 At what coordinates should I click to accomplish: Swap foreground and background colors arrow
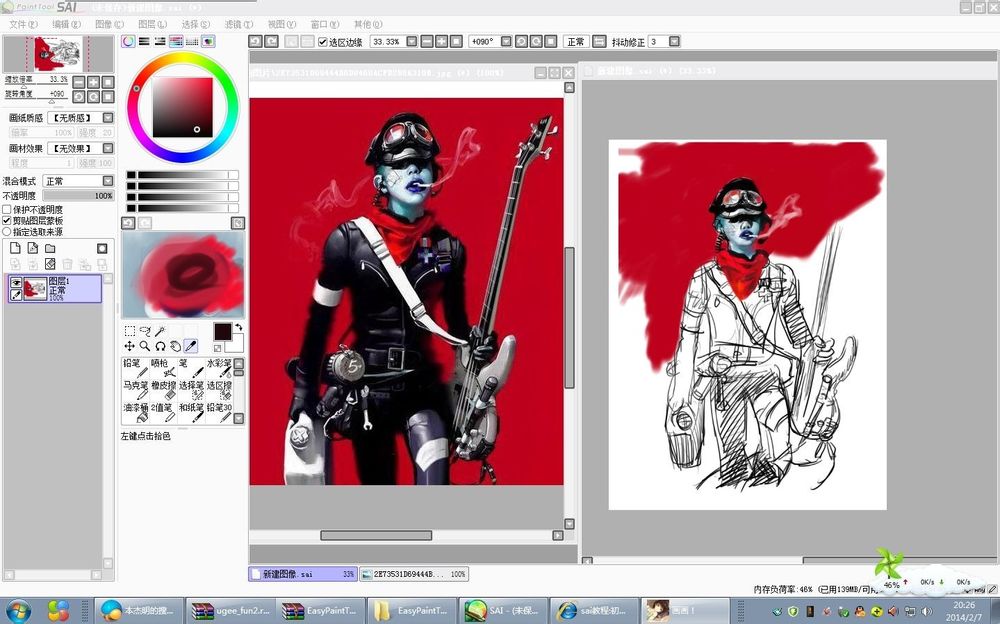pyautogui.click(x=239, y=327)
